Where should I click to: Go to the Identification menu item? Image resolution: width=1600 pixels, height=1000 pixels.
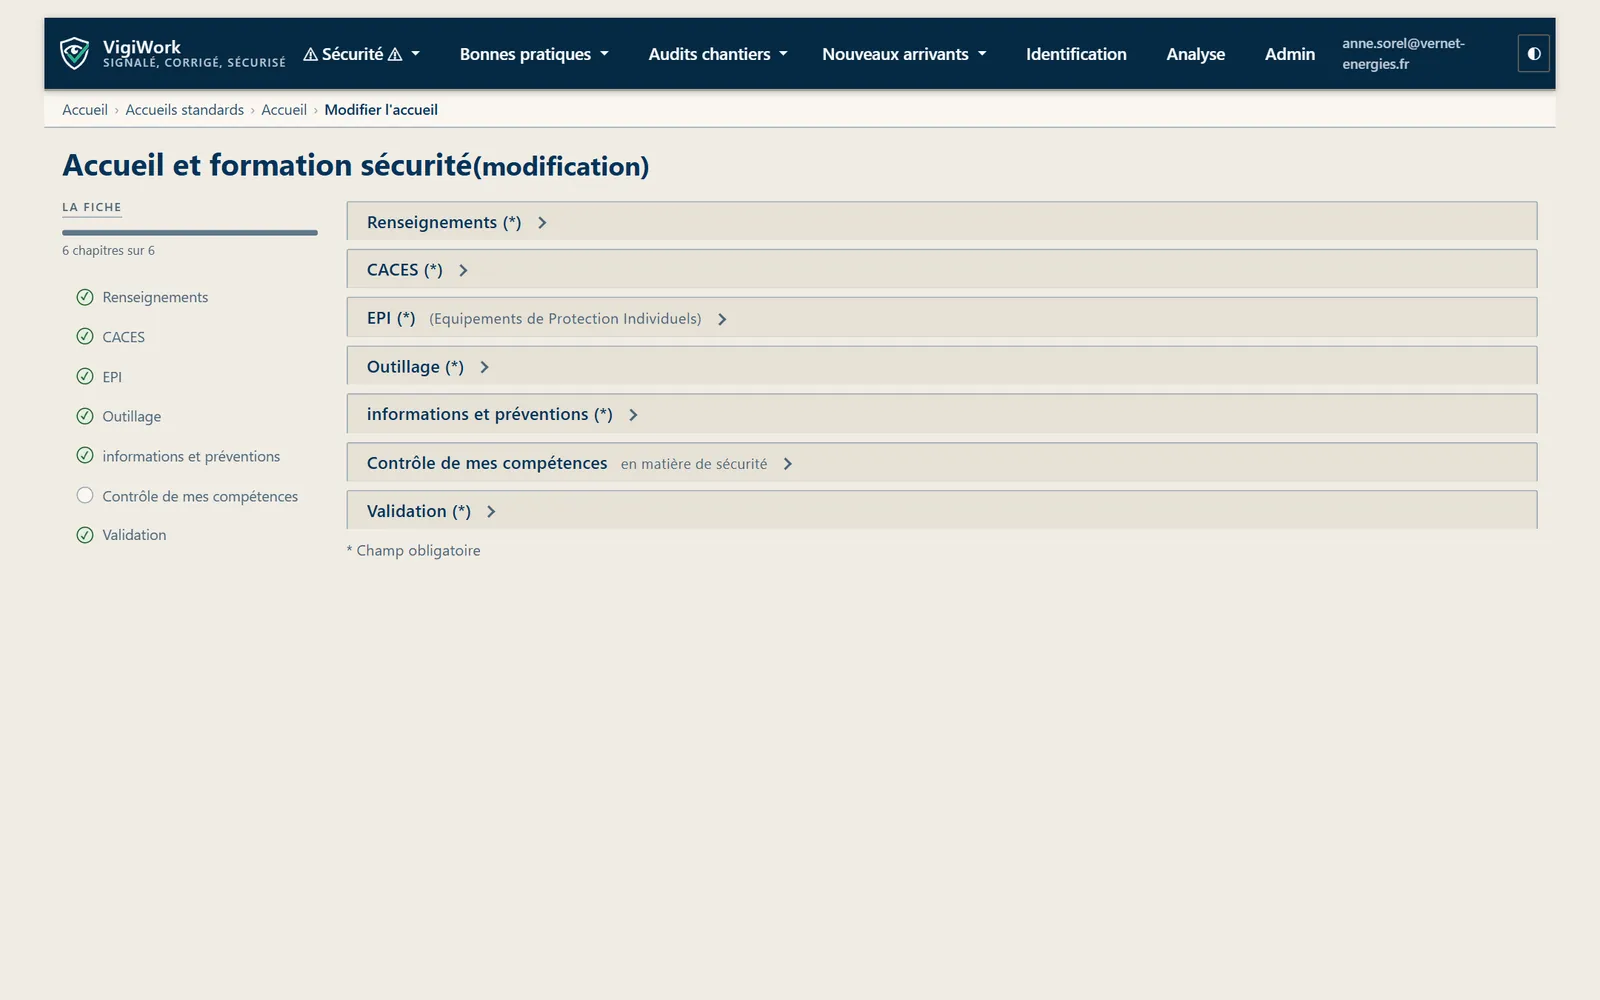click(x=1076, y=54)
